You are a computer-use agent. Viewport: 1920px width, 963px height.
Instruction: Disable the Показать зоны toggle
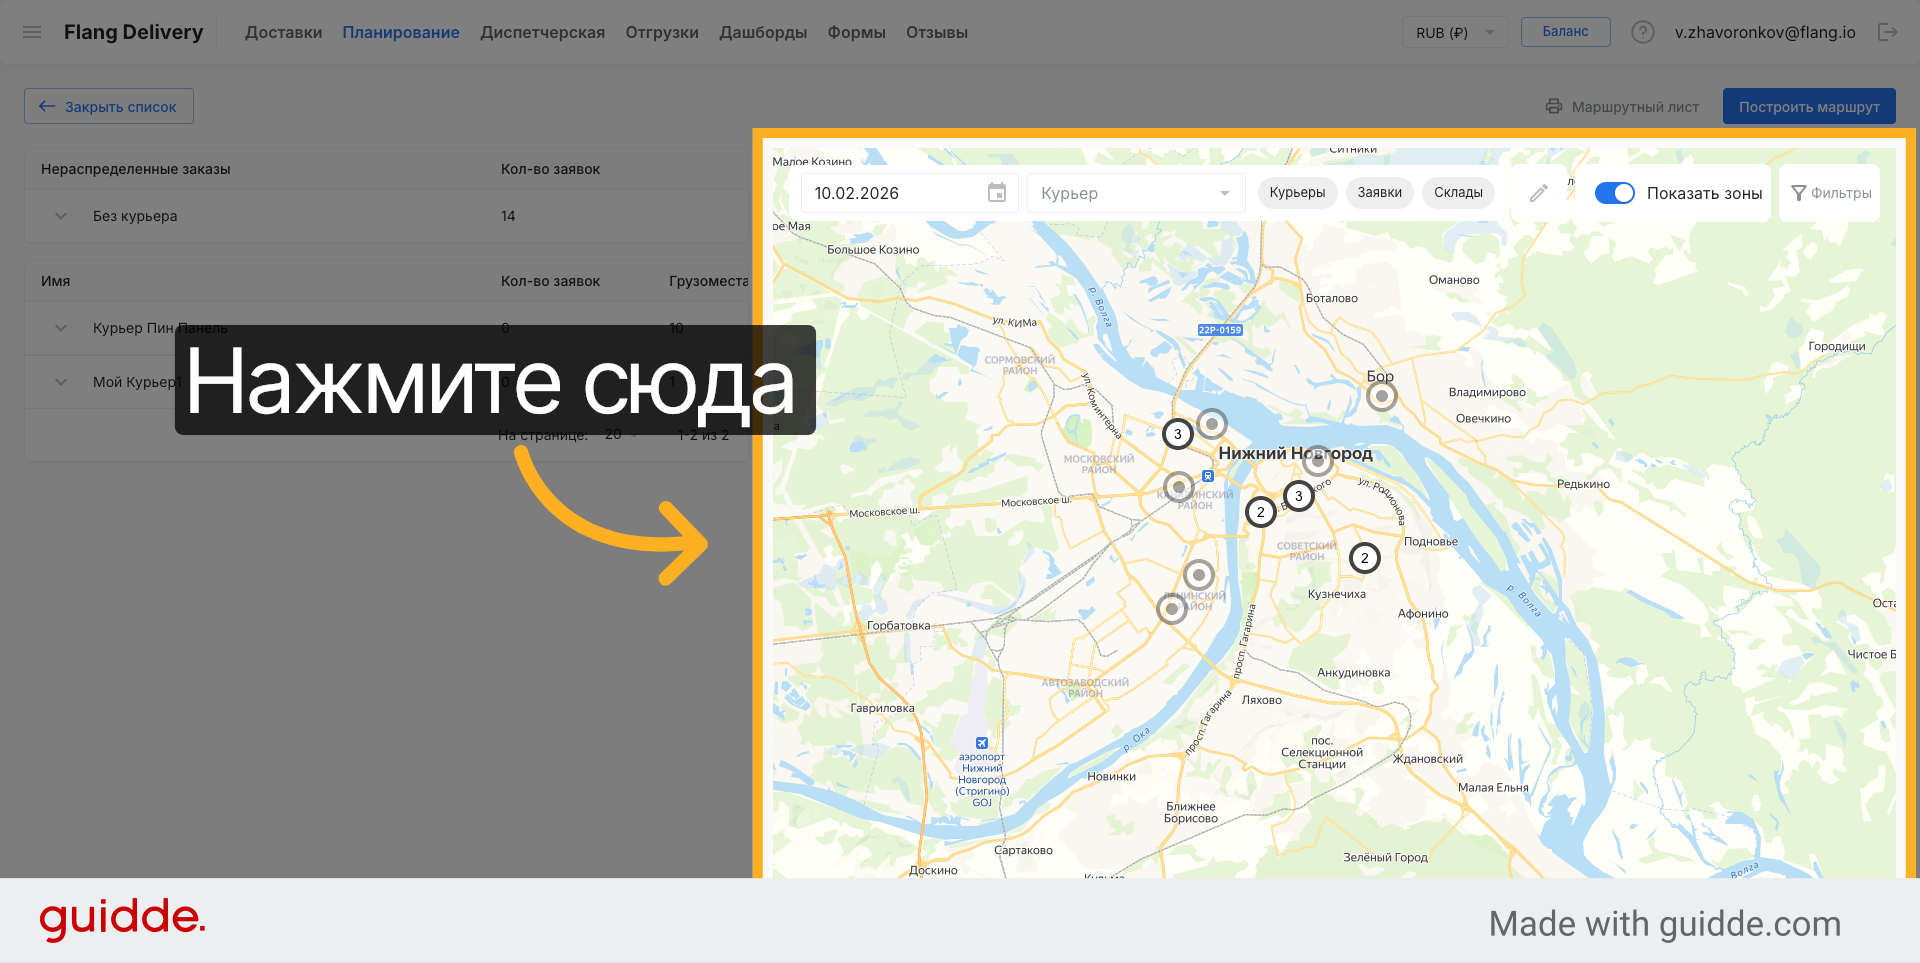coord(1614,192)
